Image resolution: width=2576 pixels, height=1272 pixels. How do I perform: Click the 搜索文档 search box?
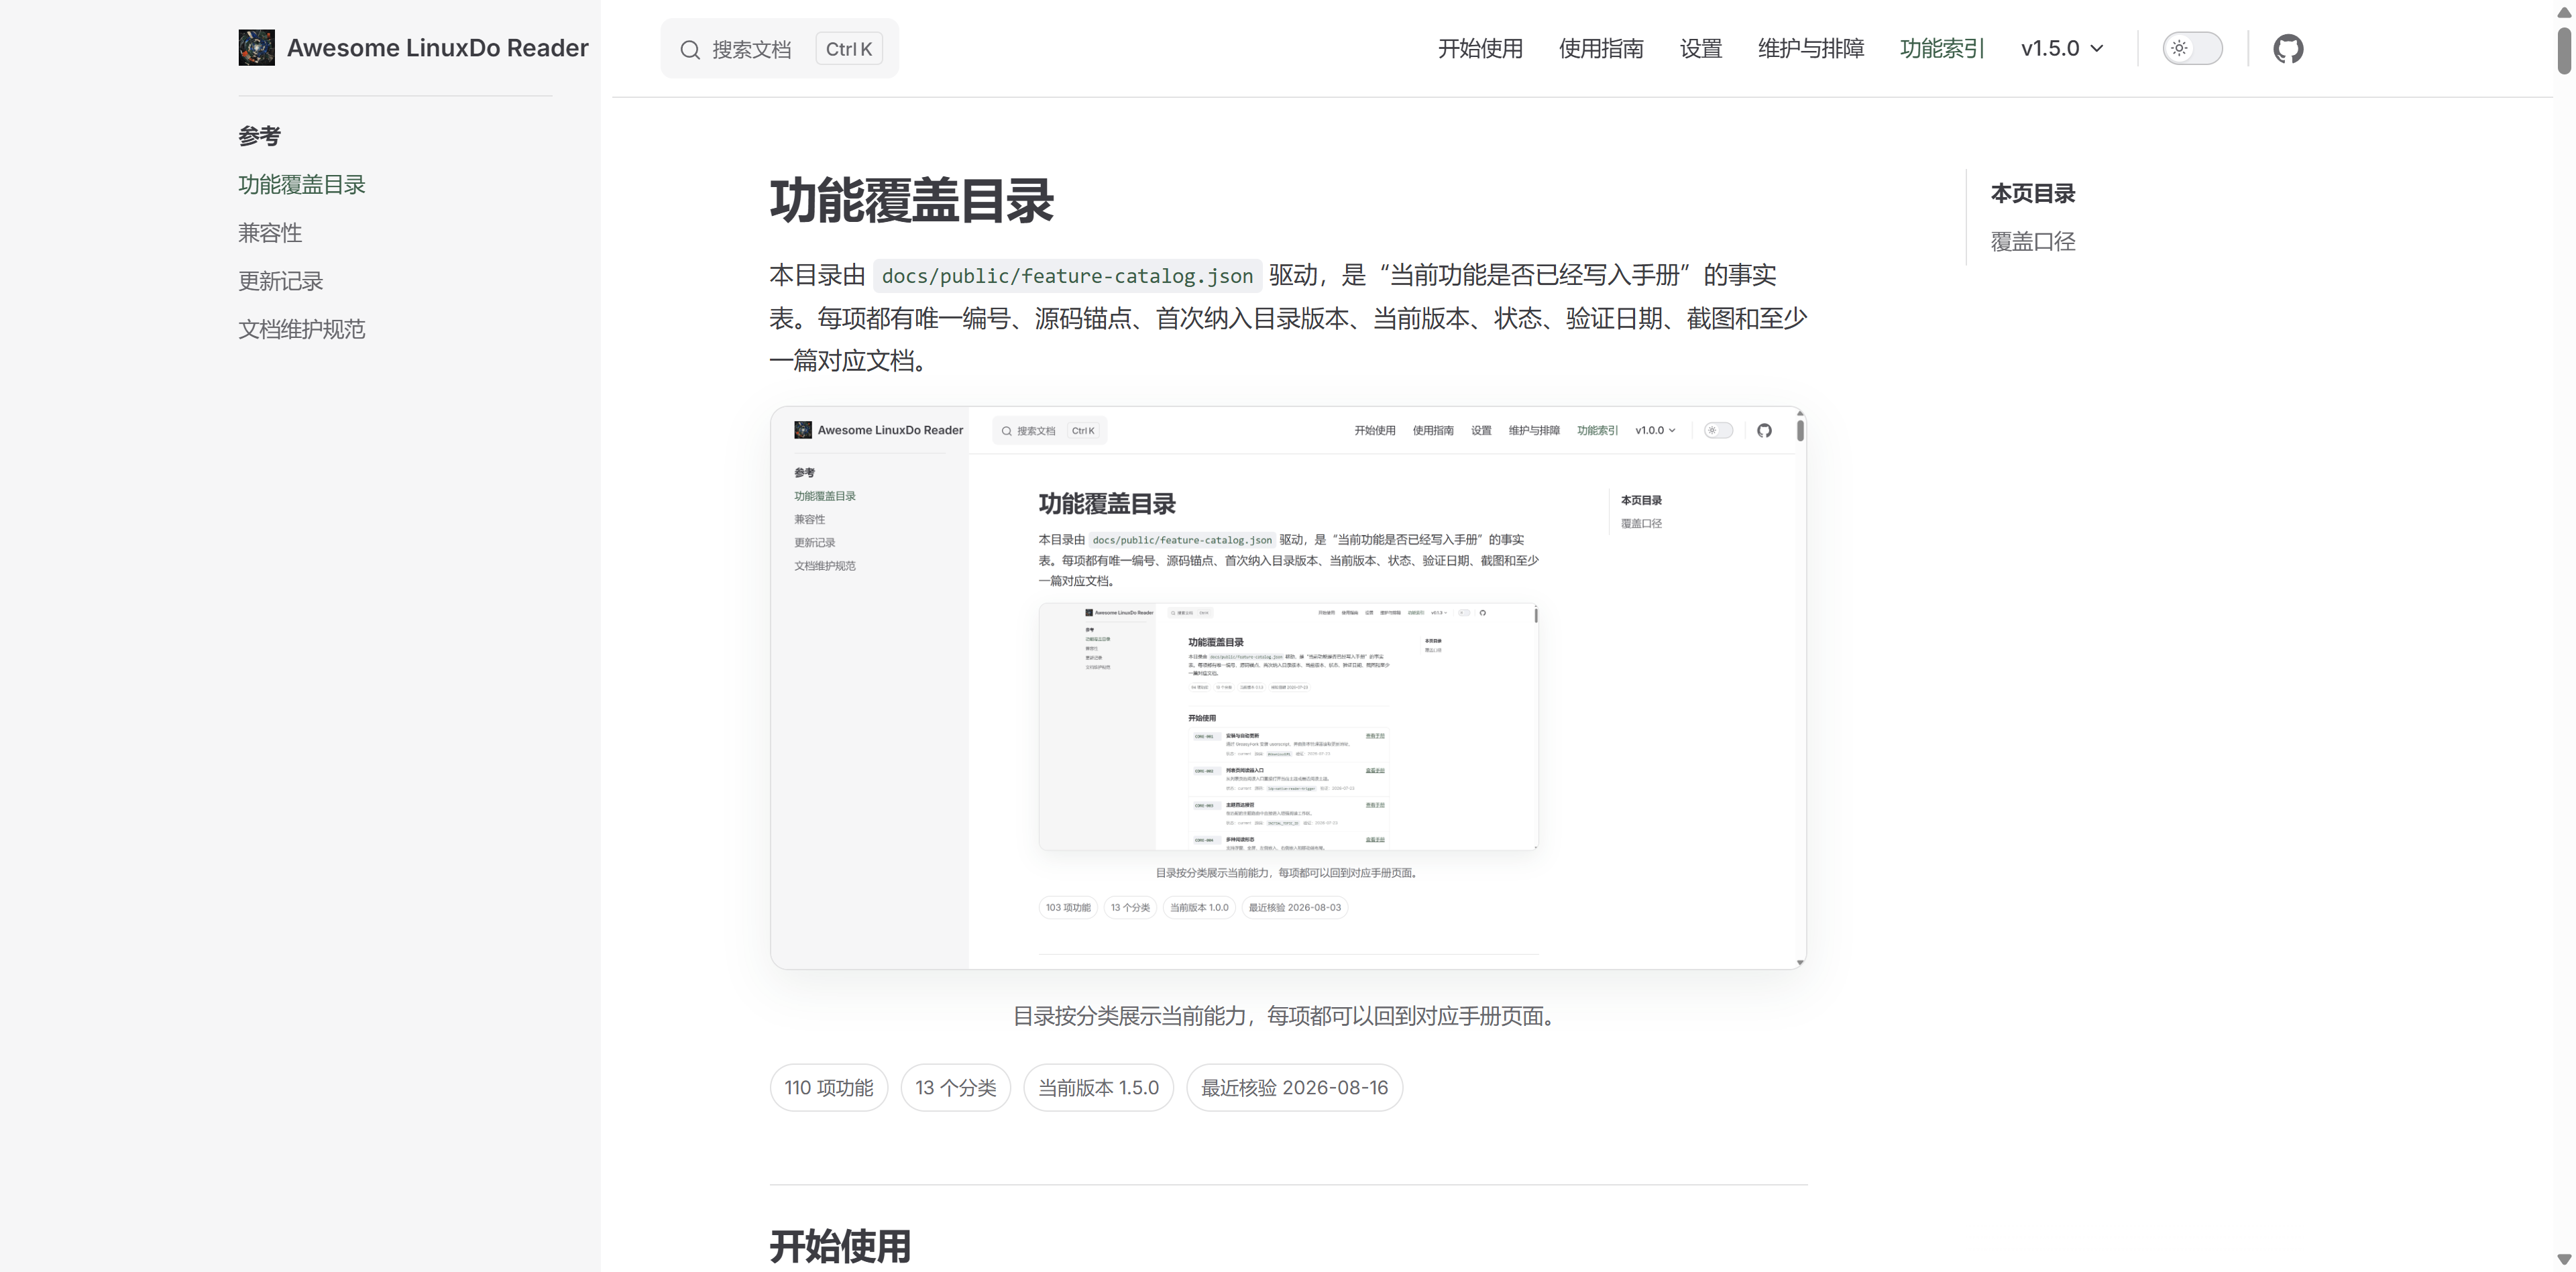pyautogui.click(x=779, y=49)
